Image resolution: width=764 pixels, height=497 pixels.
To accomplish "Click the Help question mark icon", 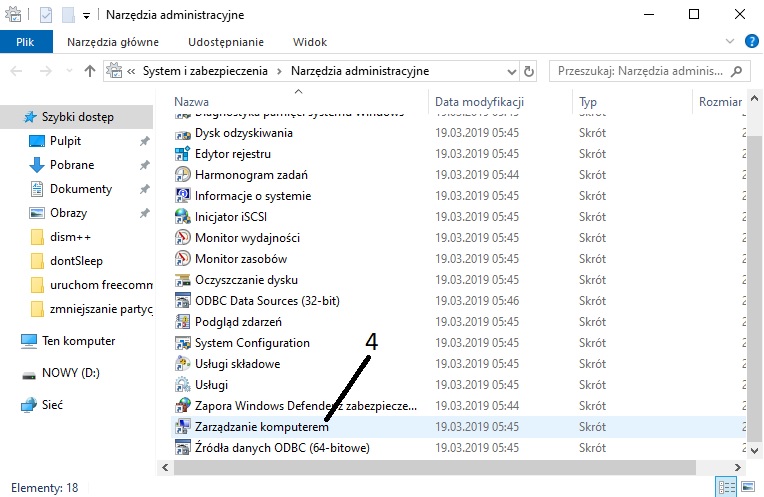I will point(752,41).
